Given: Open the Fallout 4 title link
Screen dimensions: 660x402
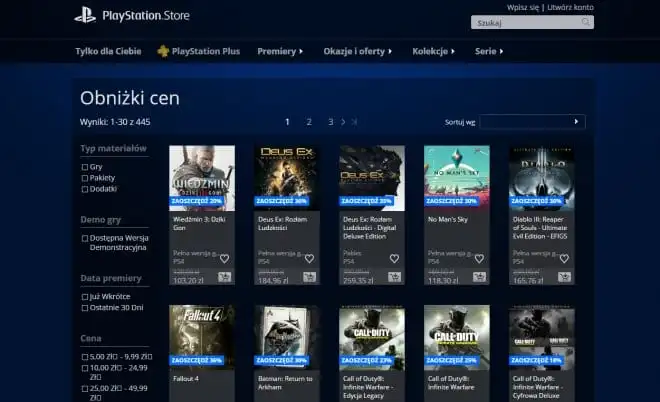Looking at the screenshot, I should [x=186, y=379].
